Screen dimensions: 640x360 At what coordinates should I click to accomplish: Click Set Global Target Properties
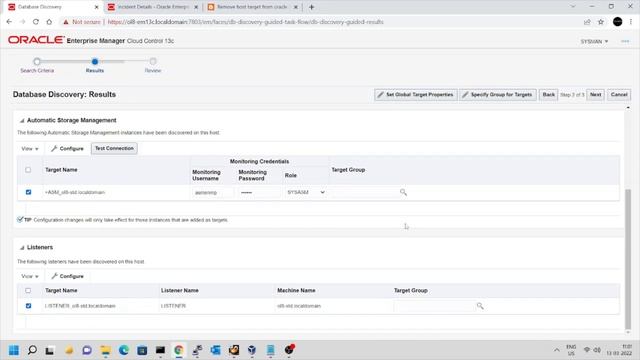[x=416, y=95]
